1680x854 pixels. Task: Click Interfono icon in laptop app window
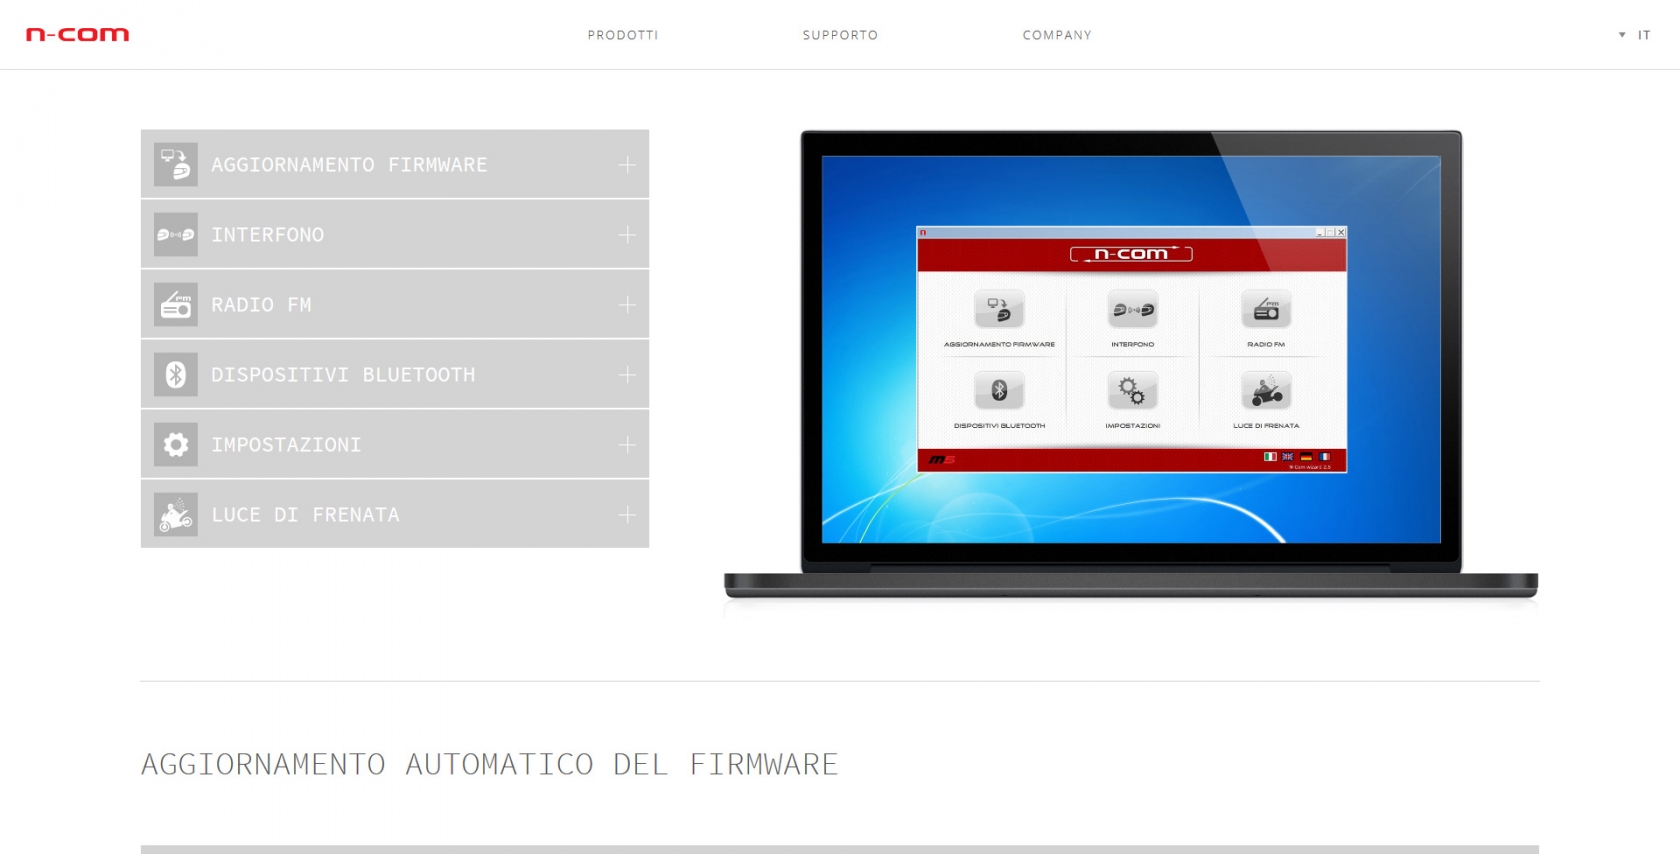tap(1132, 309)
